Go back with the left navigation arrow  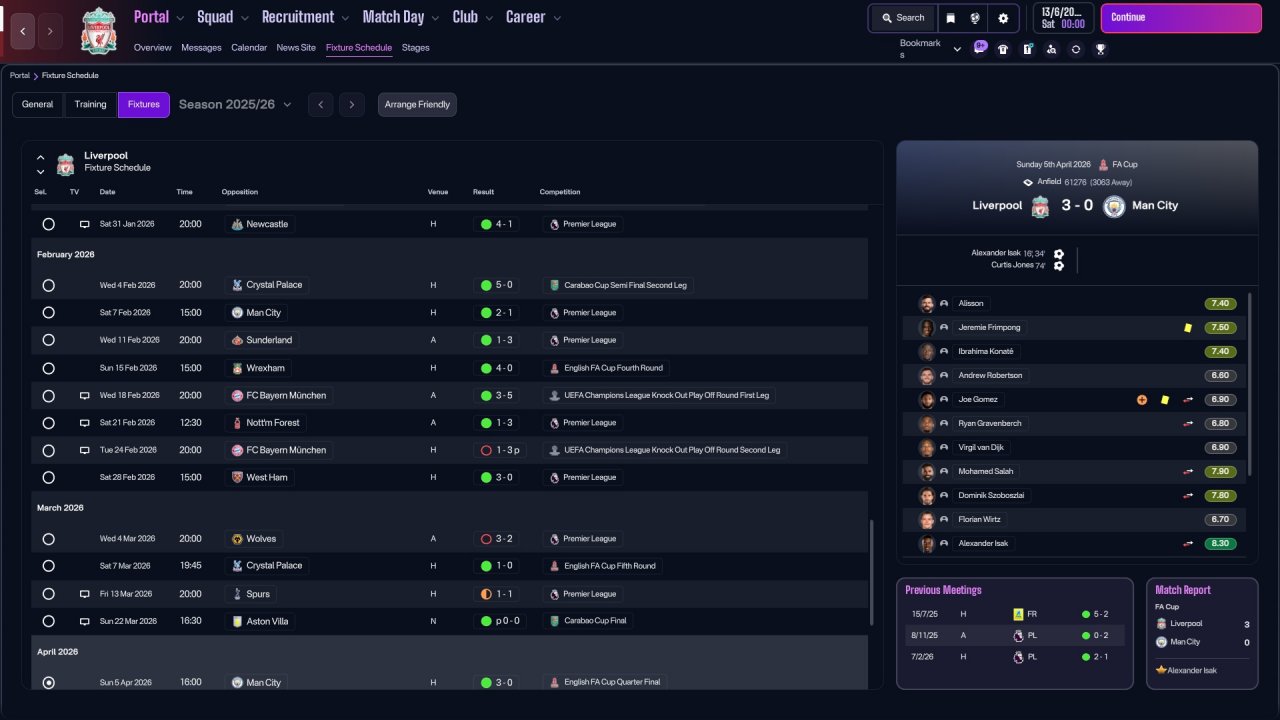pyautogui.click(x=22, y=31)
